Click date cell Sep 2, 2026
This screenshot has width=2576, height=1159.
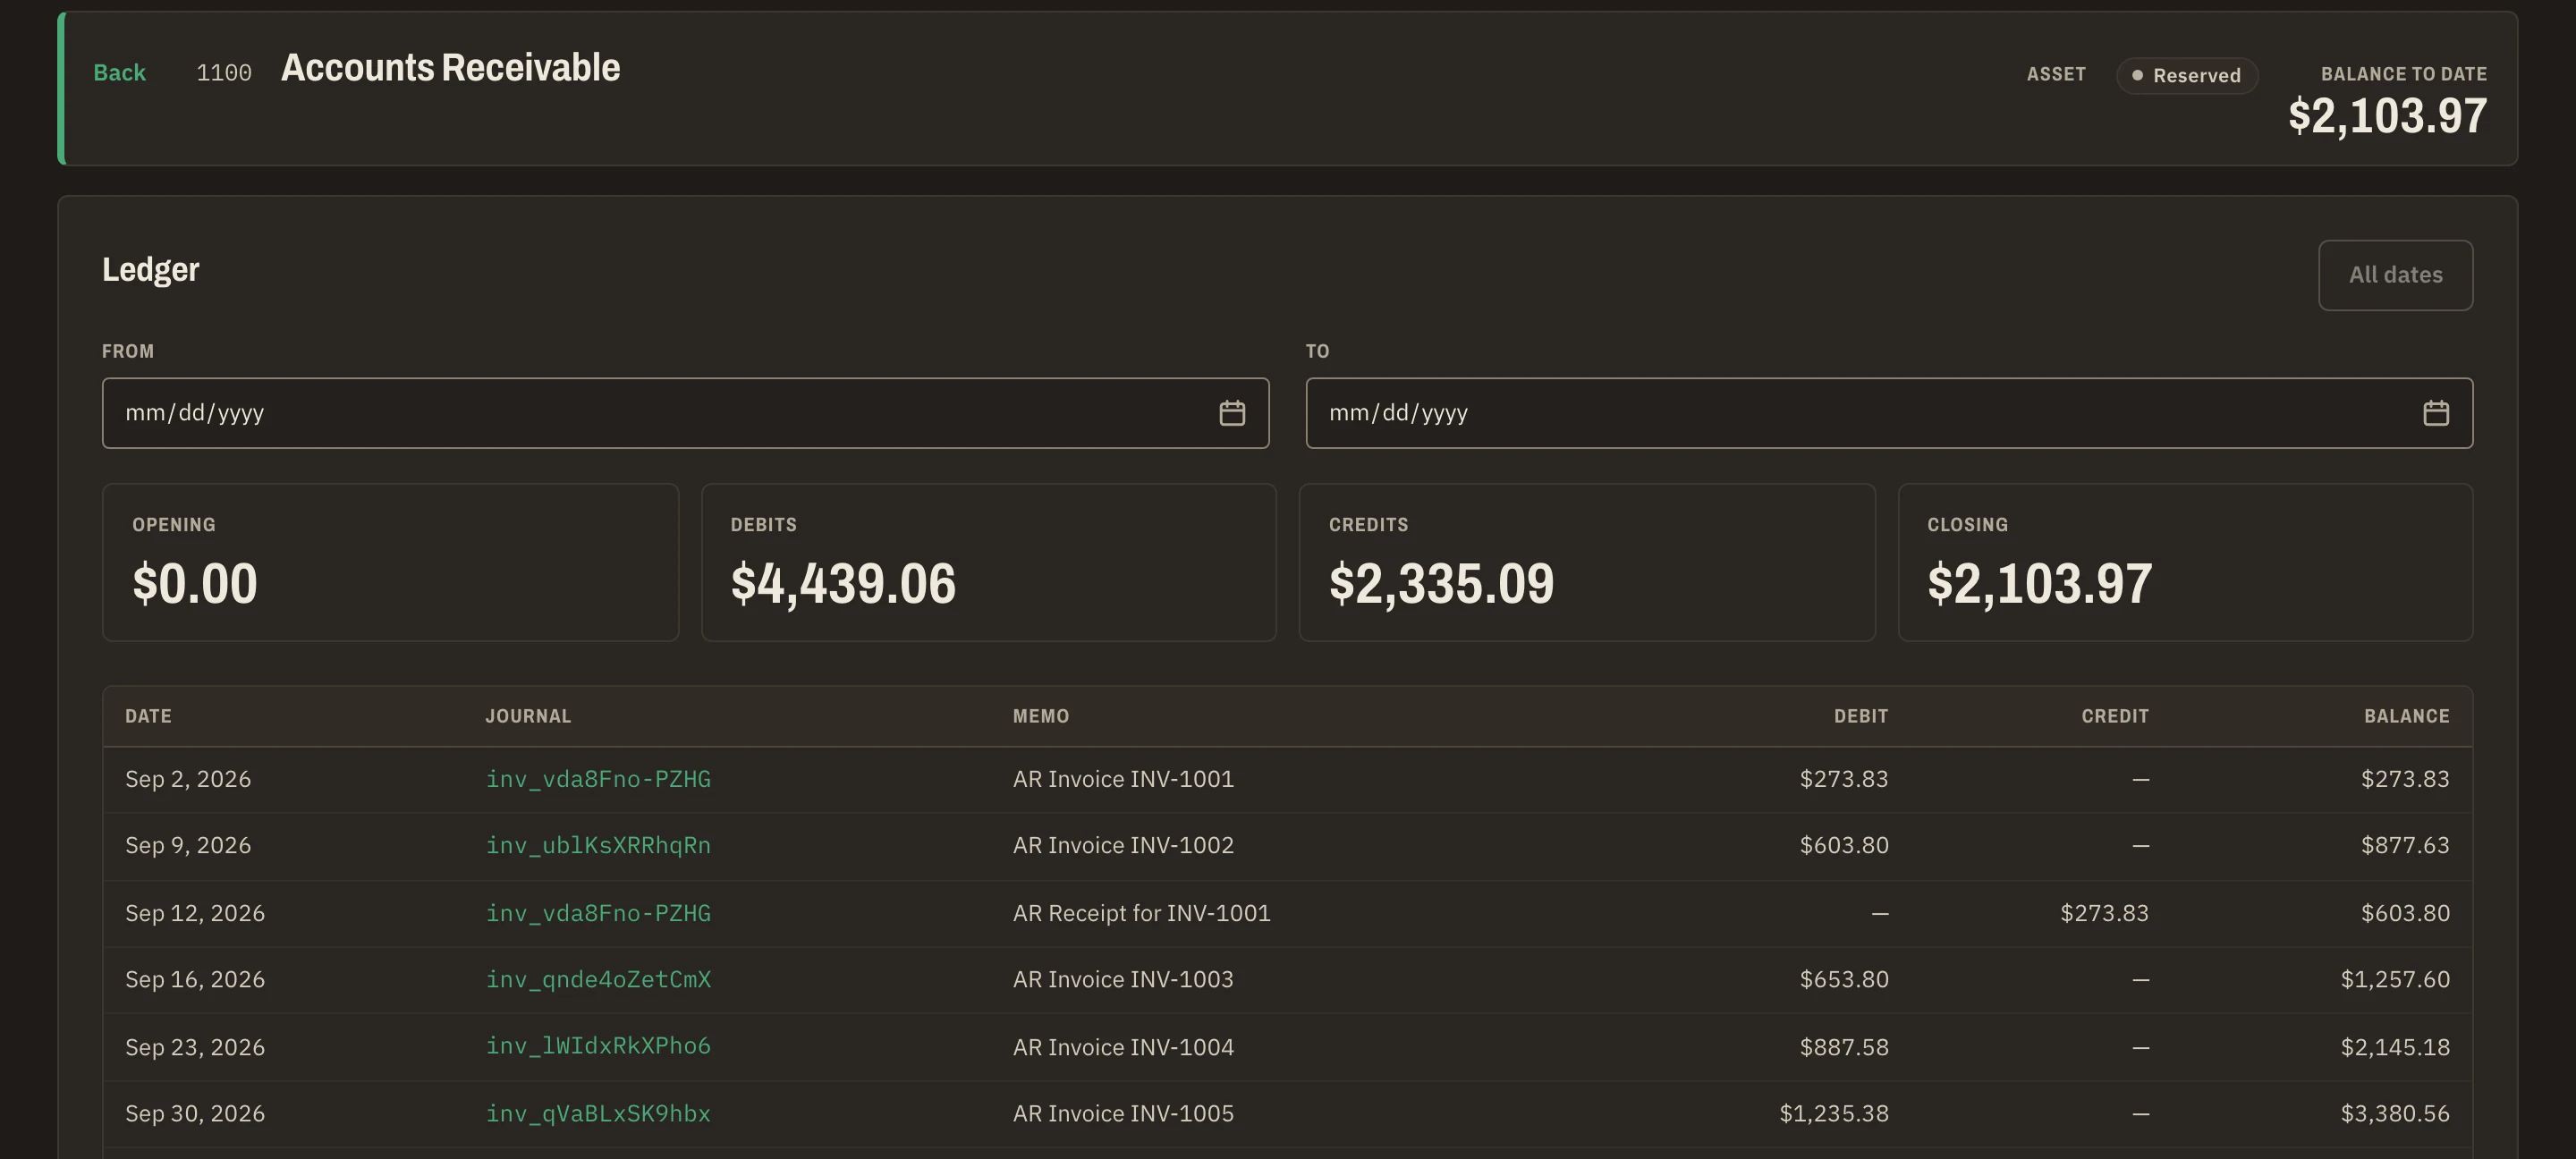(x=188, y=779)
